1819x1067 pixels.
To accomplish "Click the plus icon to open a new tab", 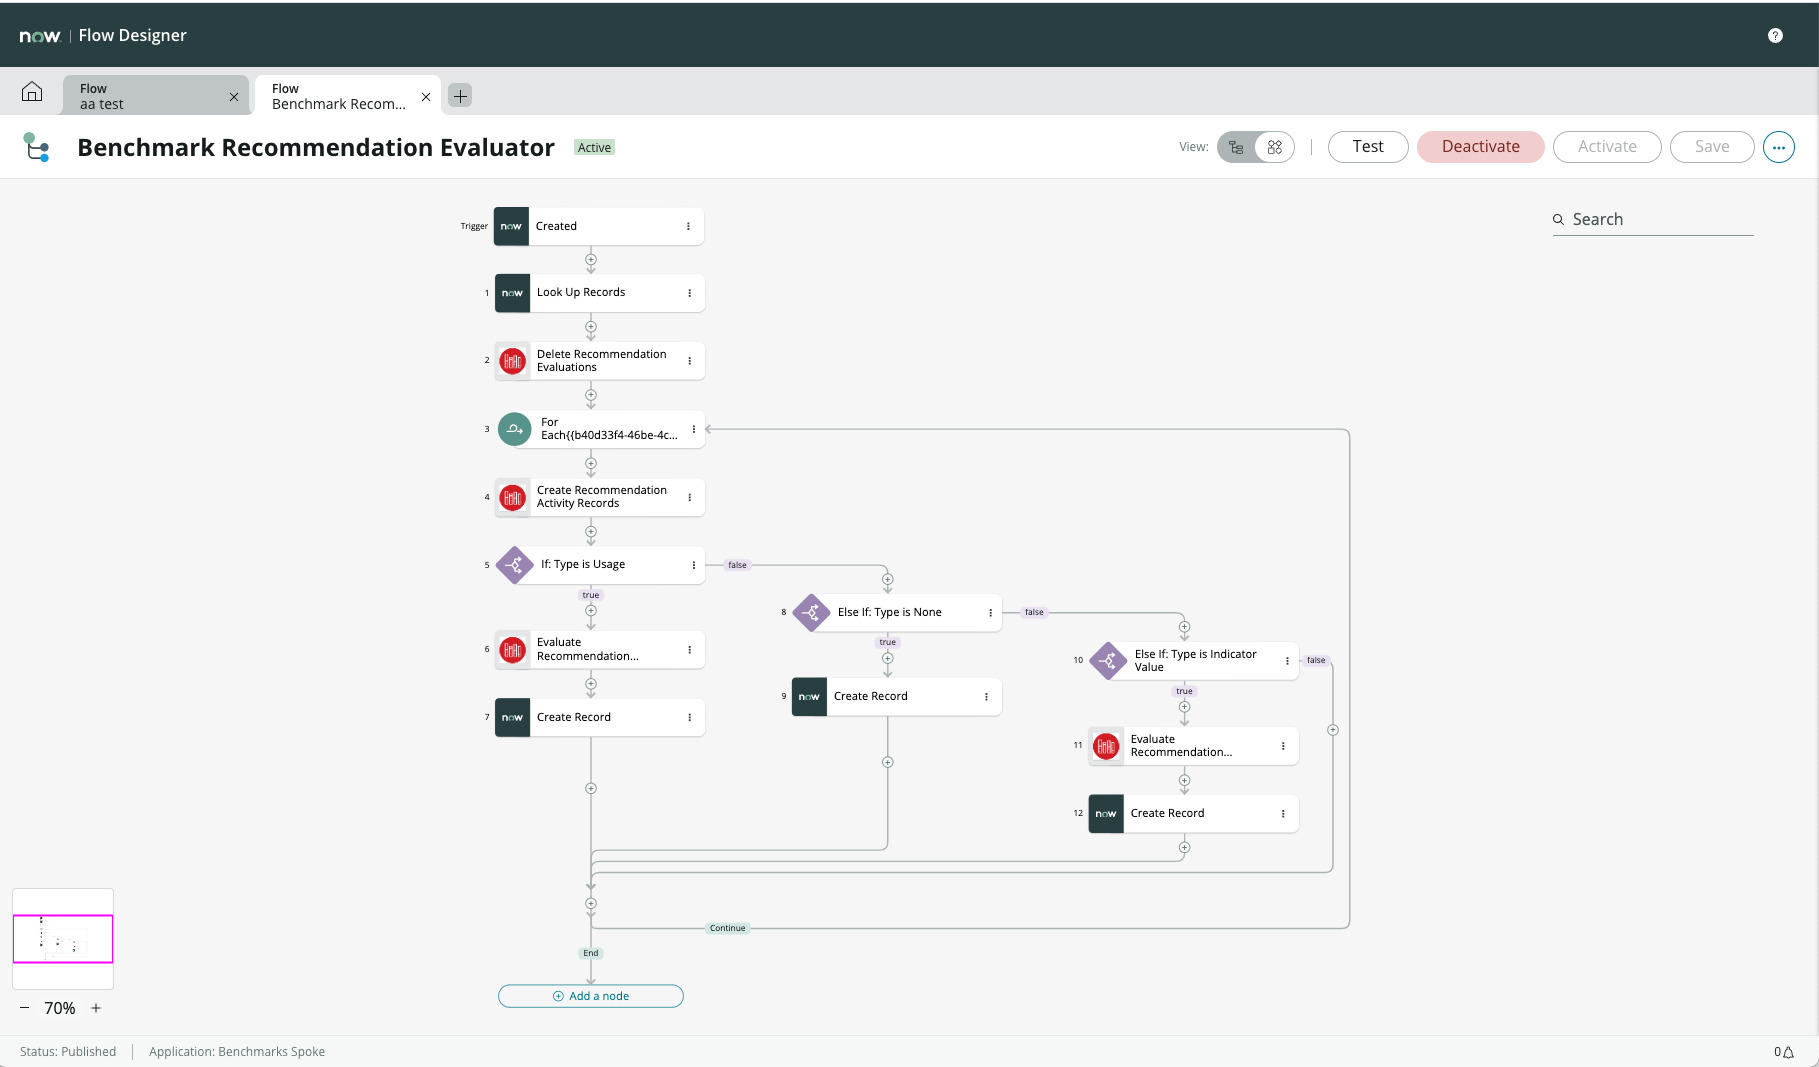I will [x=459, y=95].
